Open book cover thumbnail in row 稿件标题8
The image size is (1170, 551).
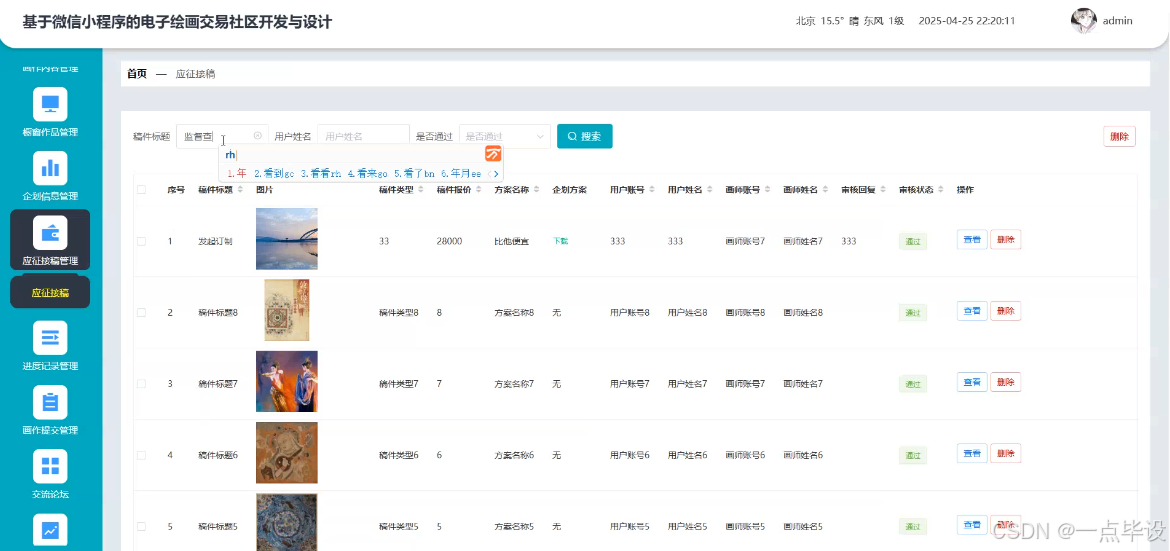coord(287,310)
